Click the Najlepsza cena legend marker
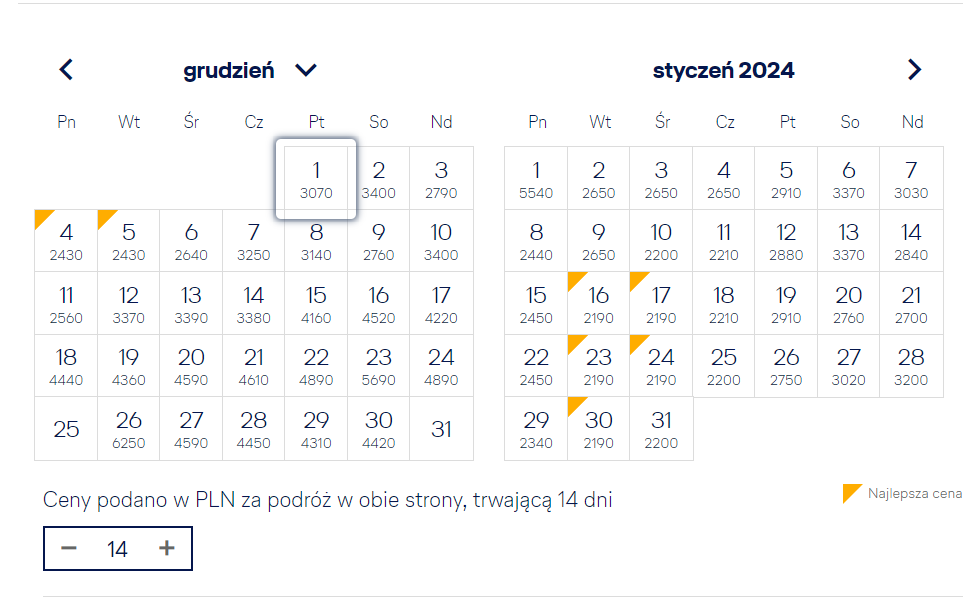971x604 pixels. pos(852,493)
